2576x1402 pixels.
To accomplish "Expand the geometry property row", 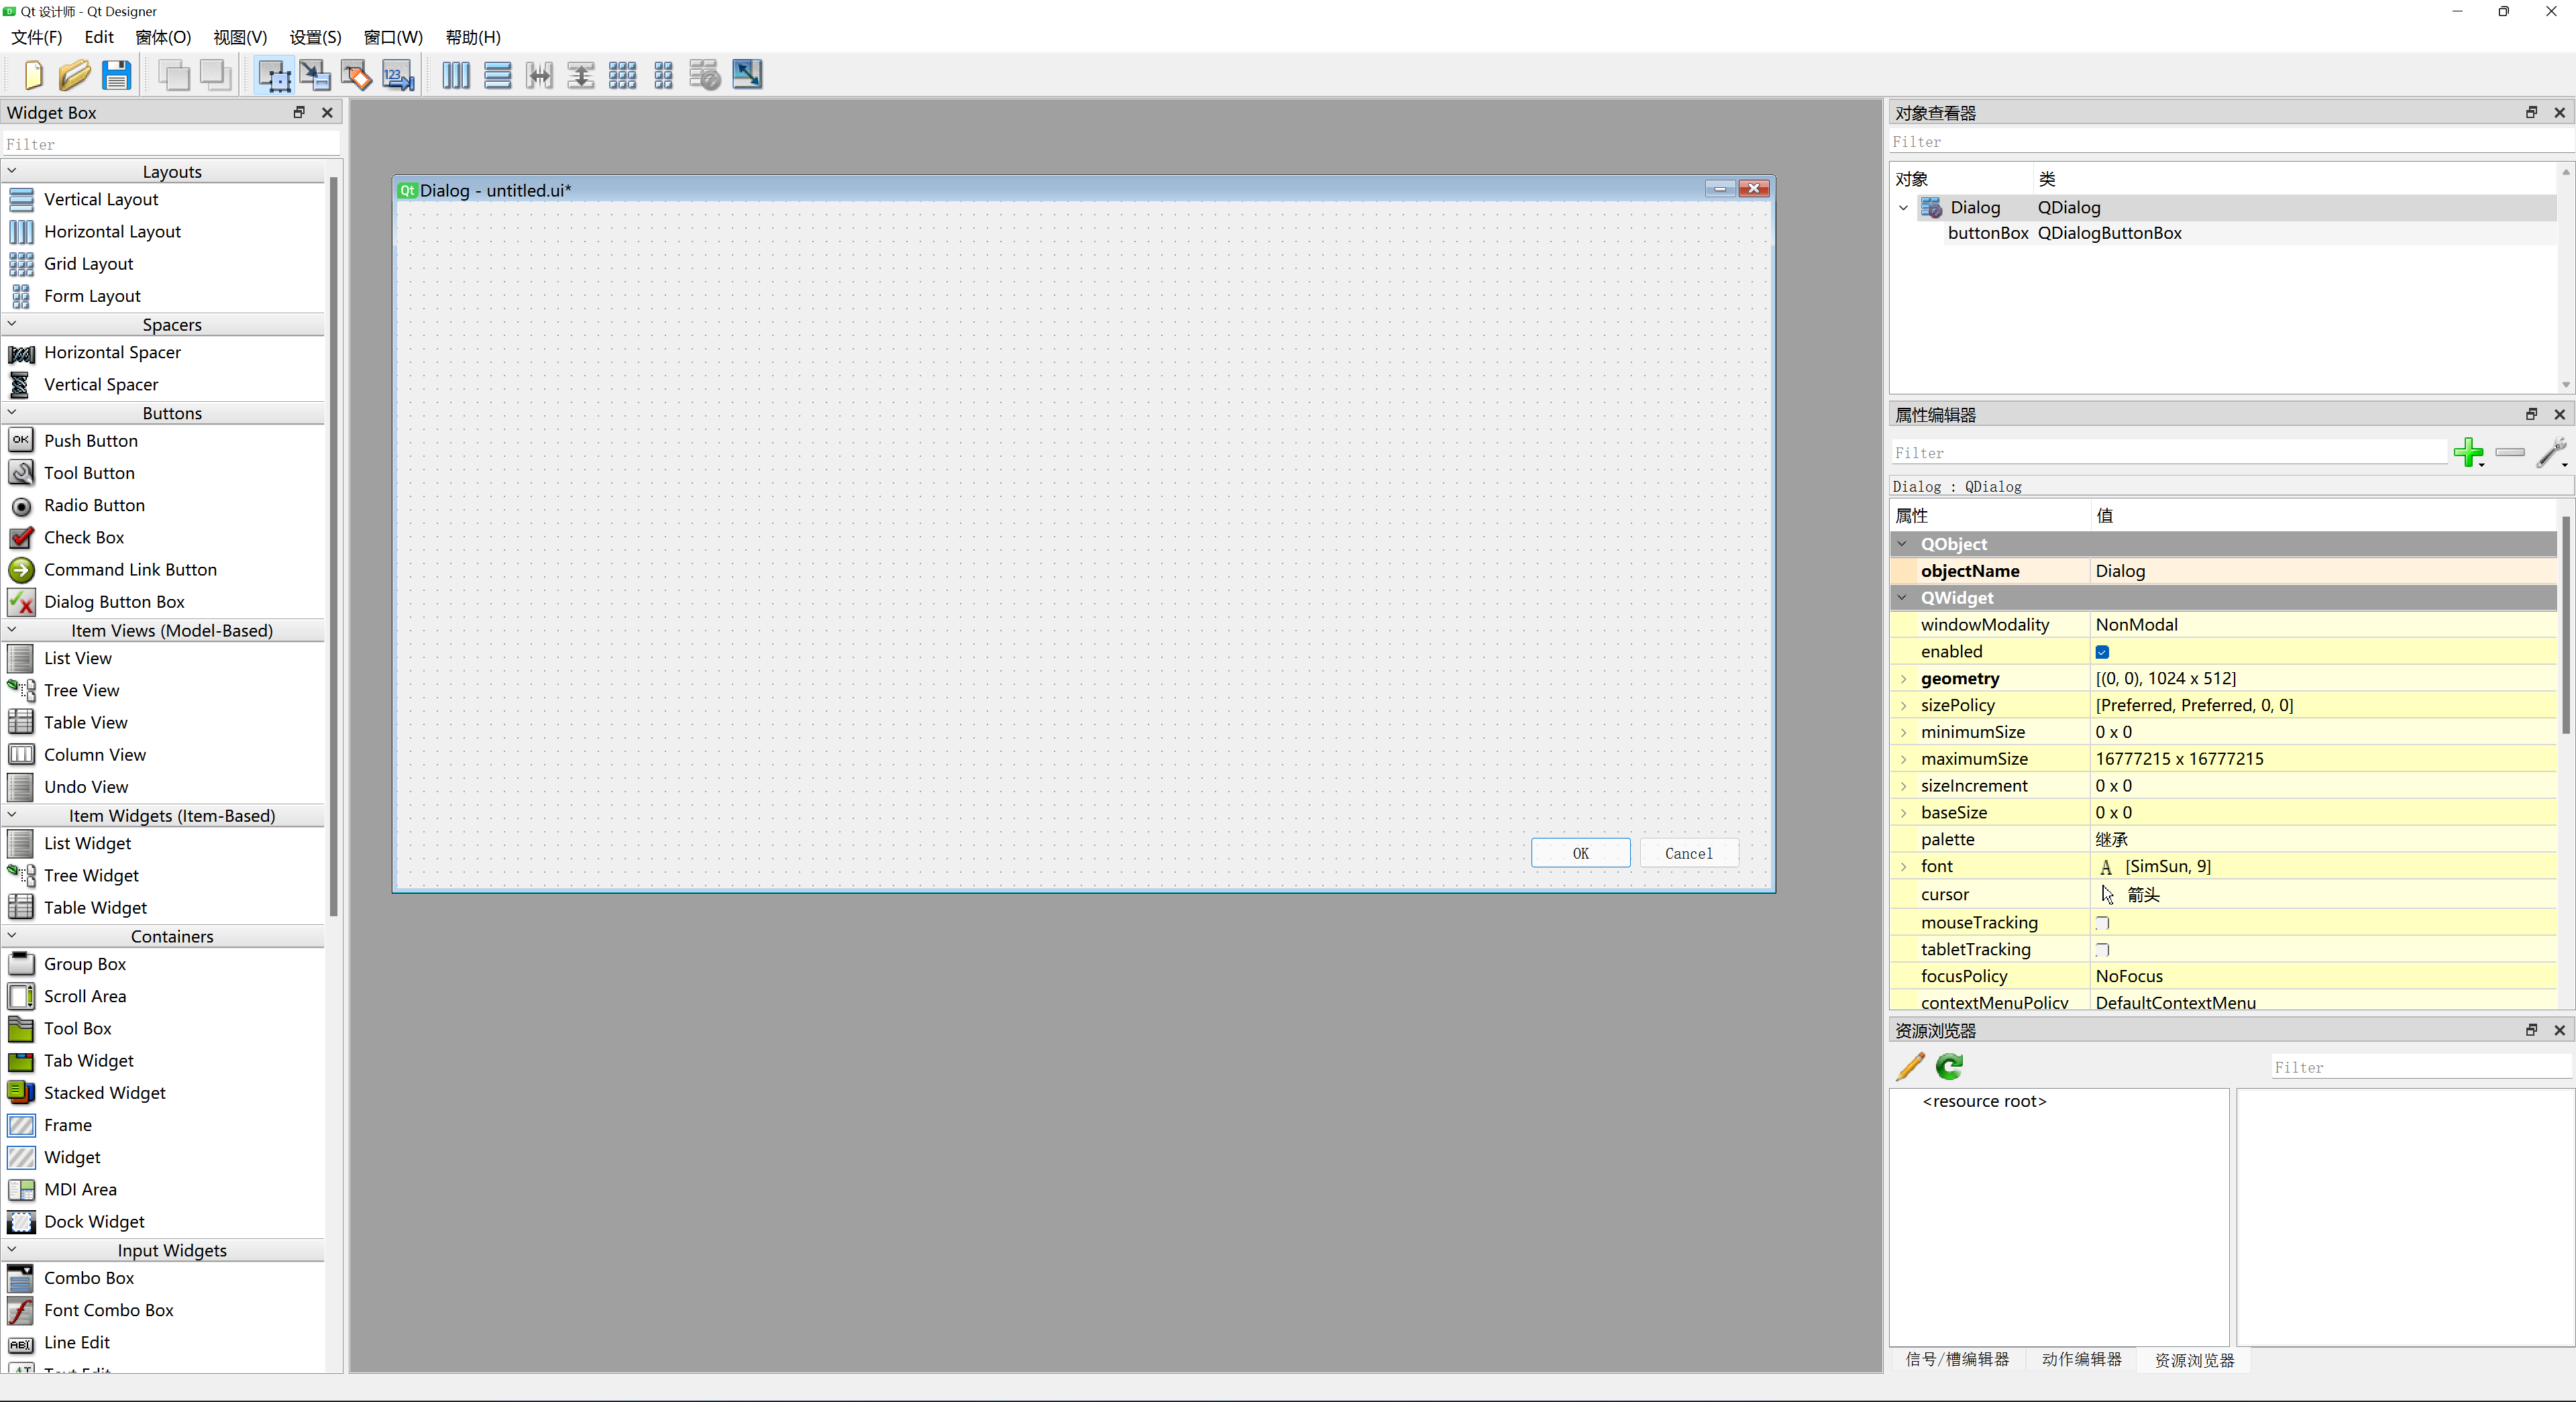I will click(x=1904, y=679).
